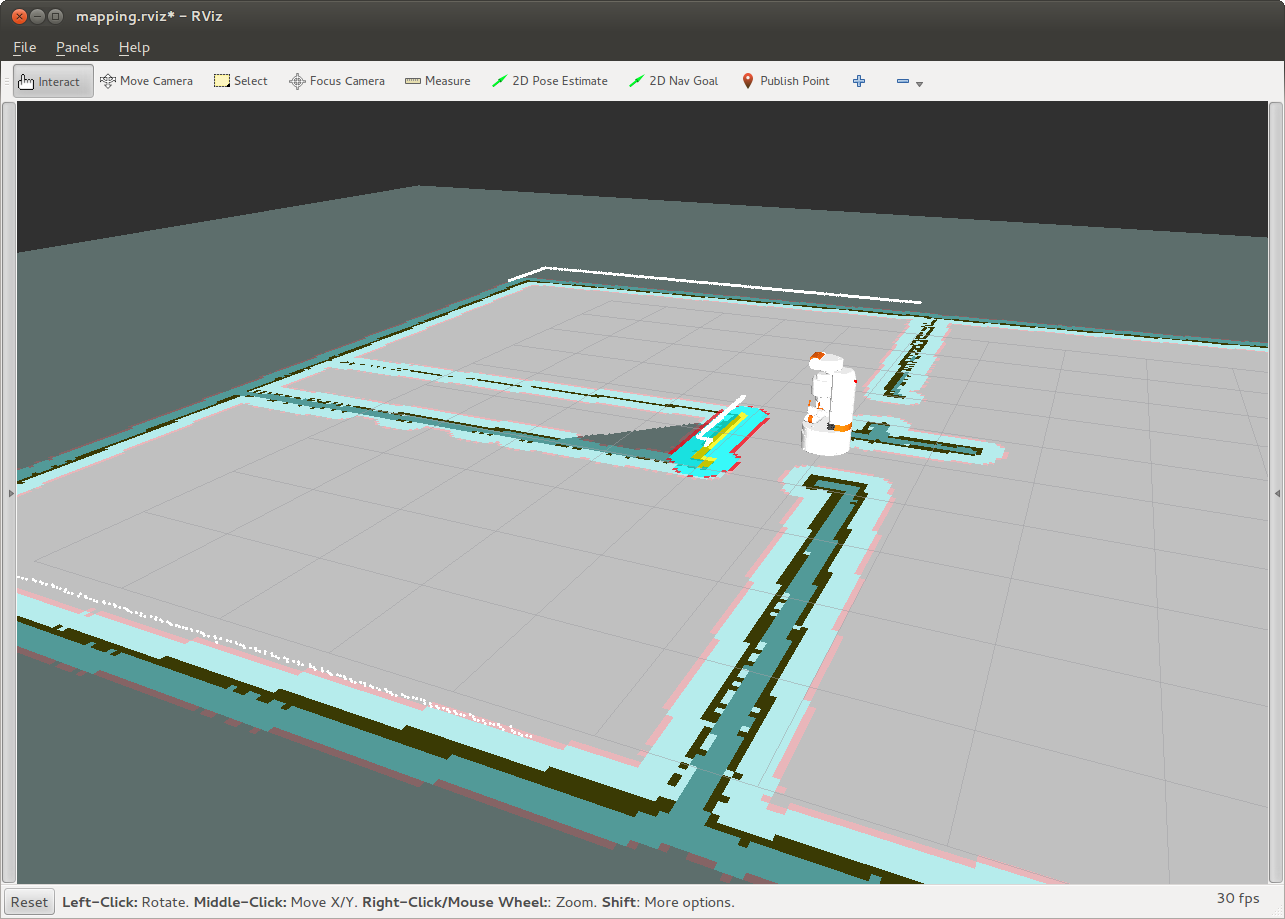This screenshot has height=919, width=1285.
Task: Pick the Measure tool
Action: coord(437,81)
